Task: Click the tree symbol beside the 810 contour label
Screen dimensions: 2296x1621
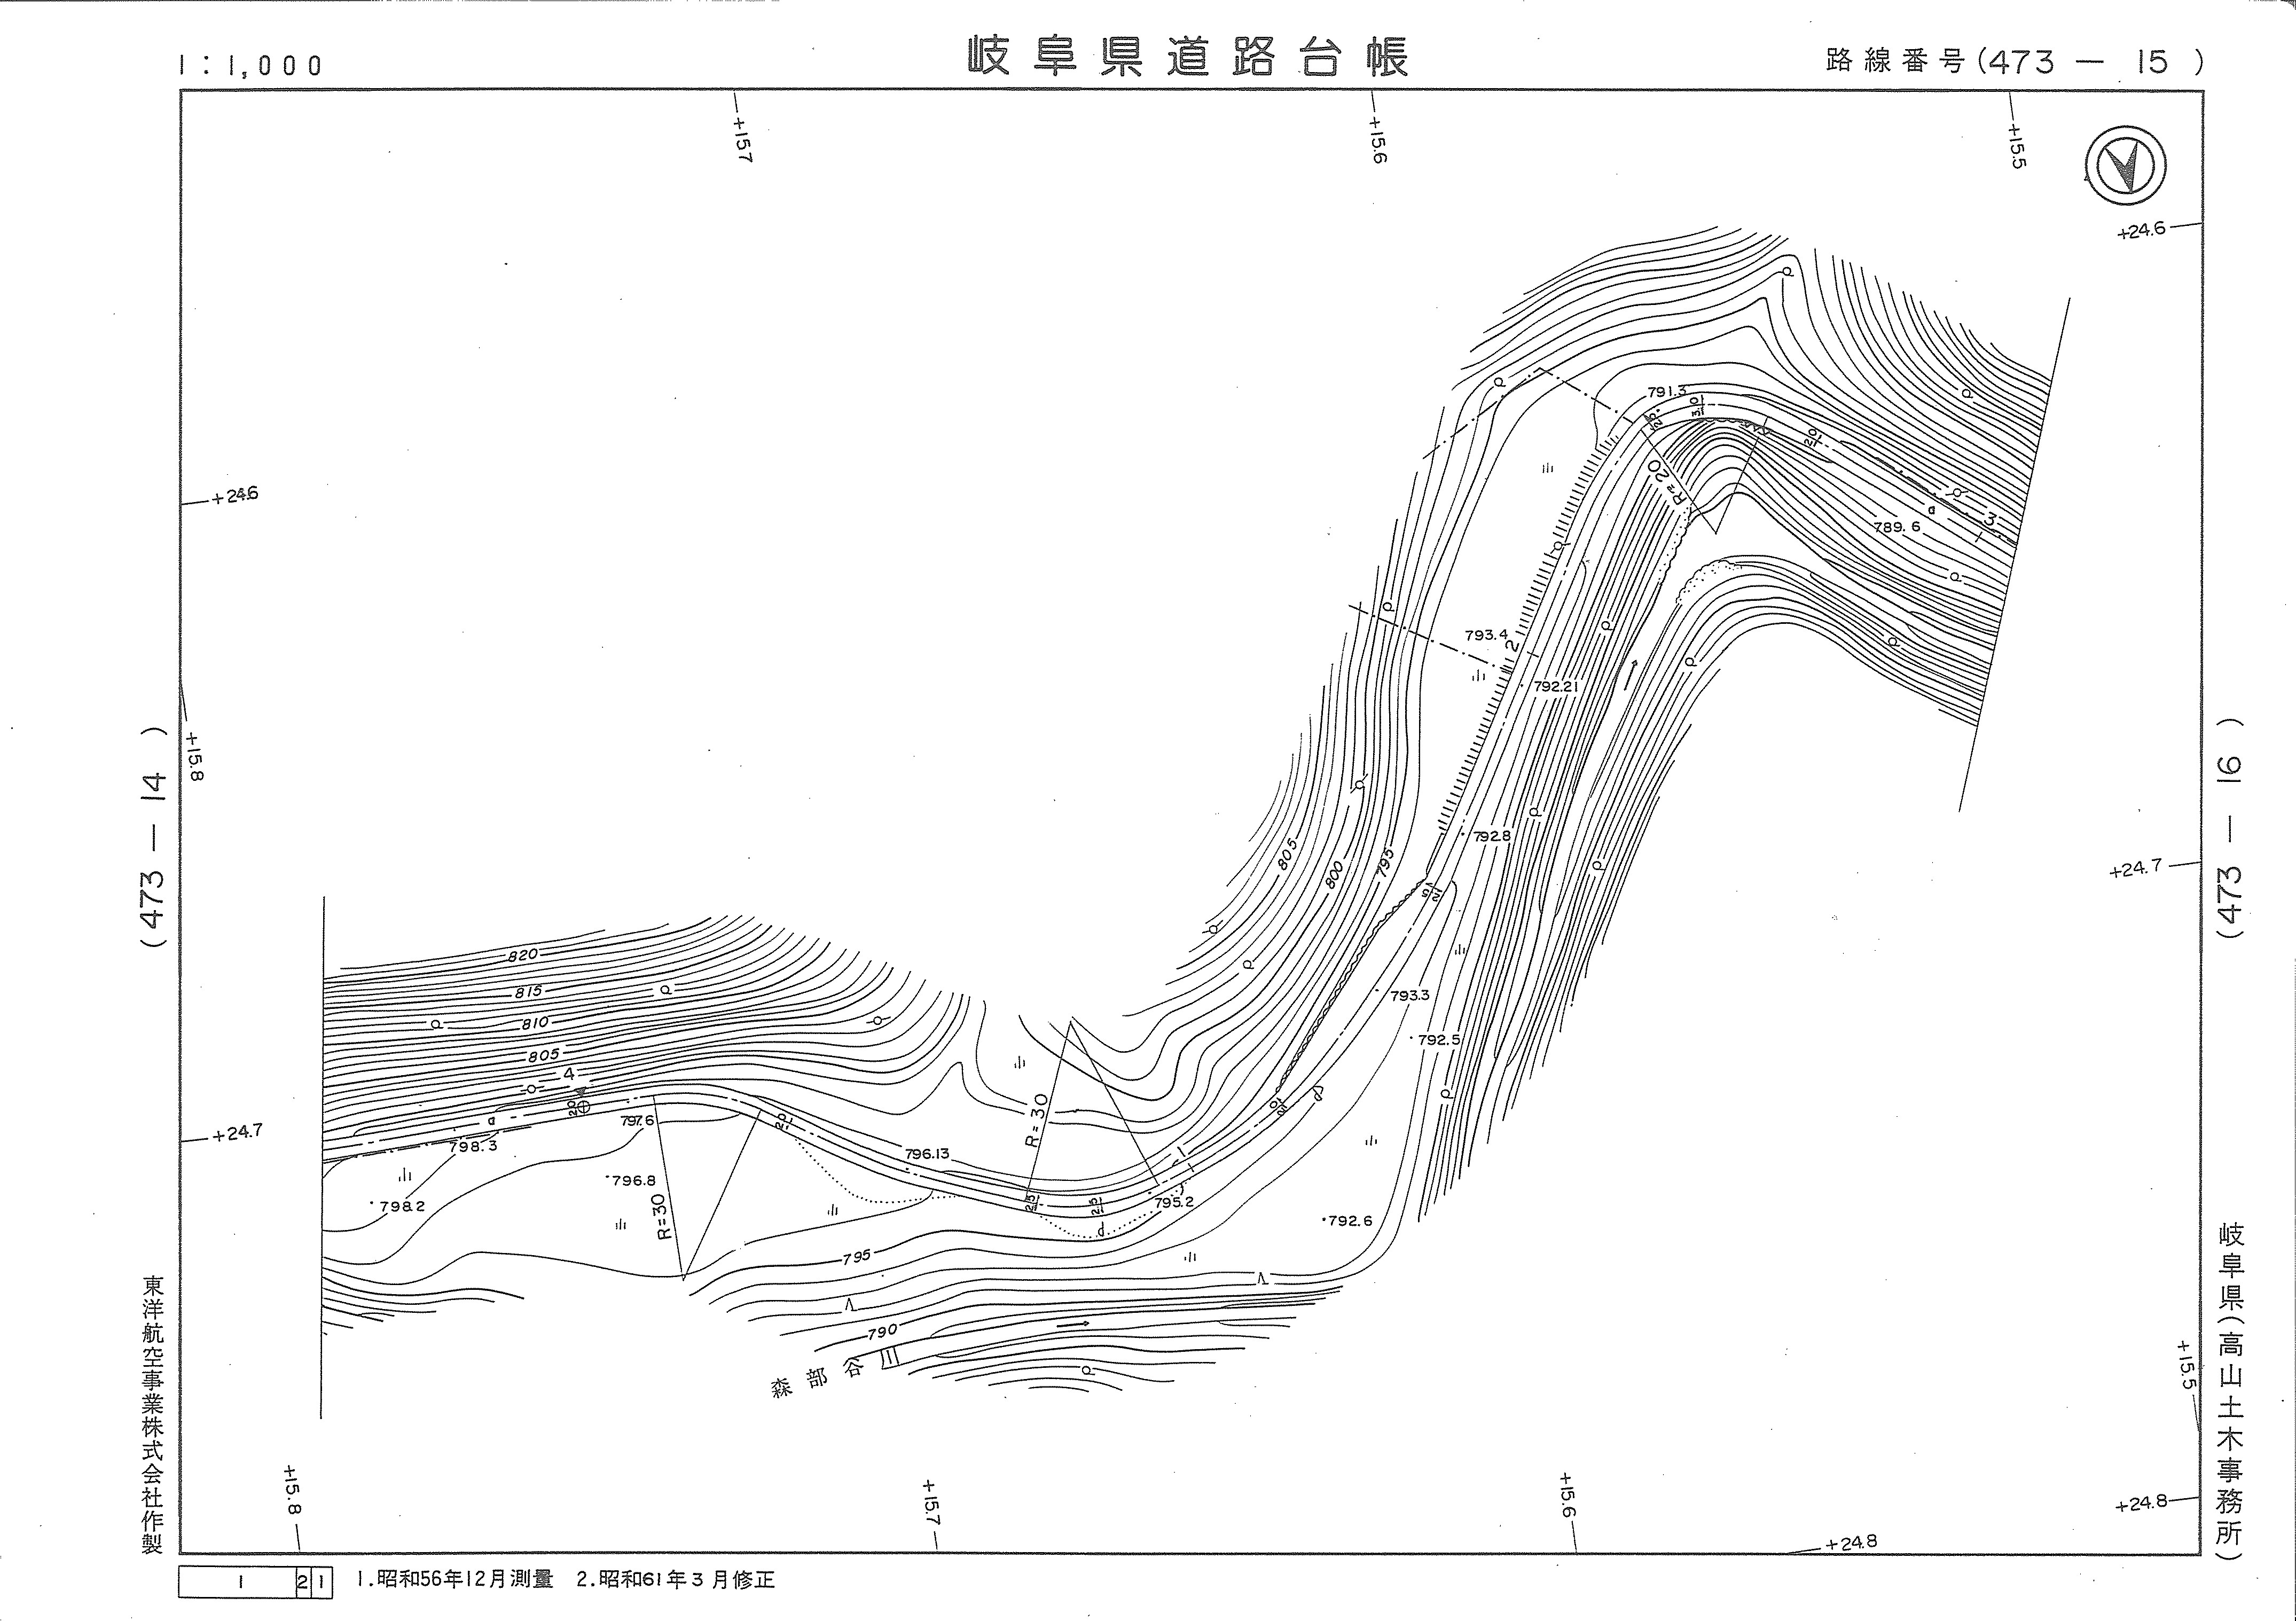Action: [x=436, y=1024]
